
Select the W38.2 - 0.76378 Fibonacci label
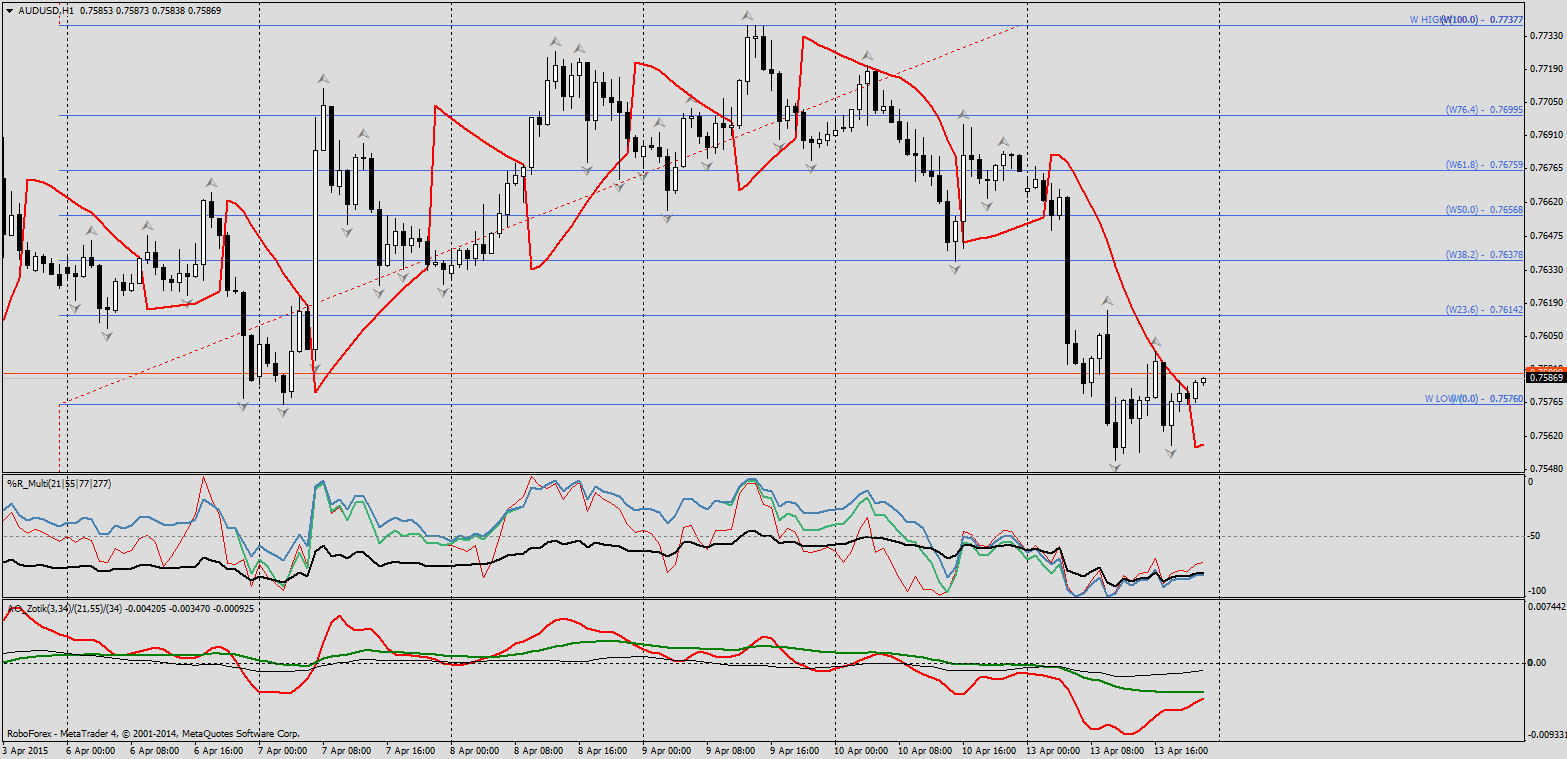tap(1484, 255)
